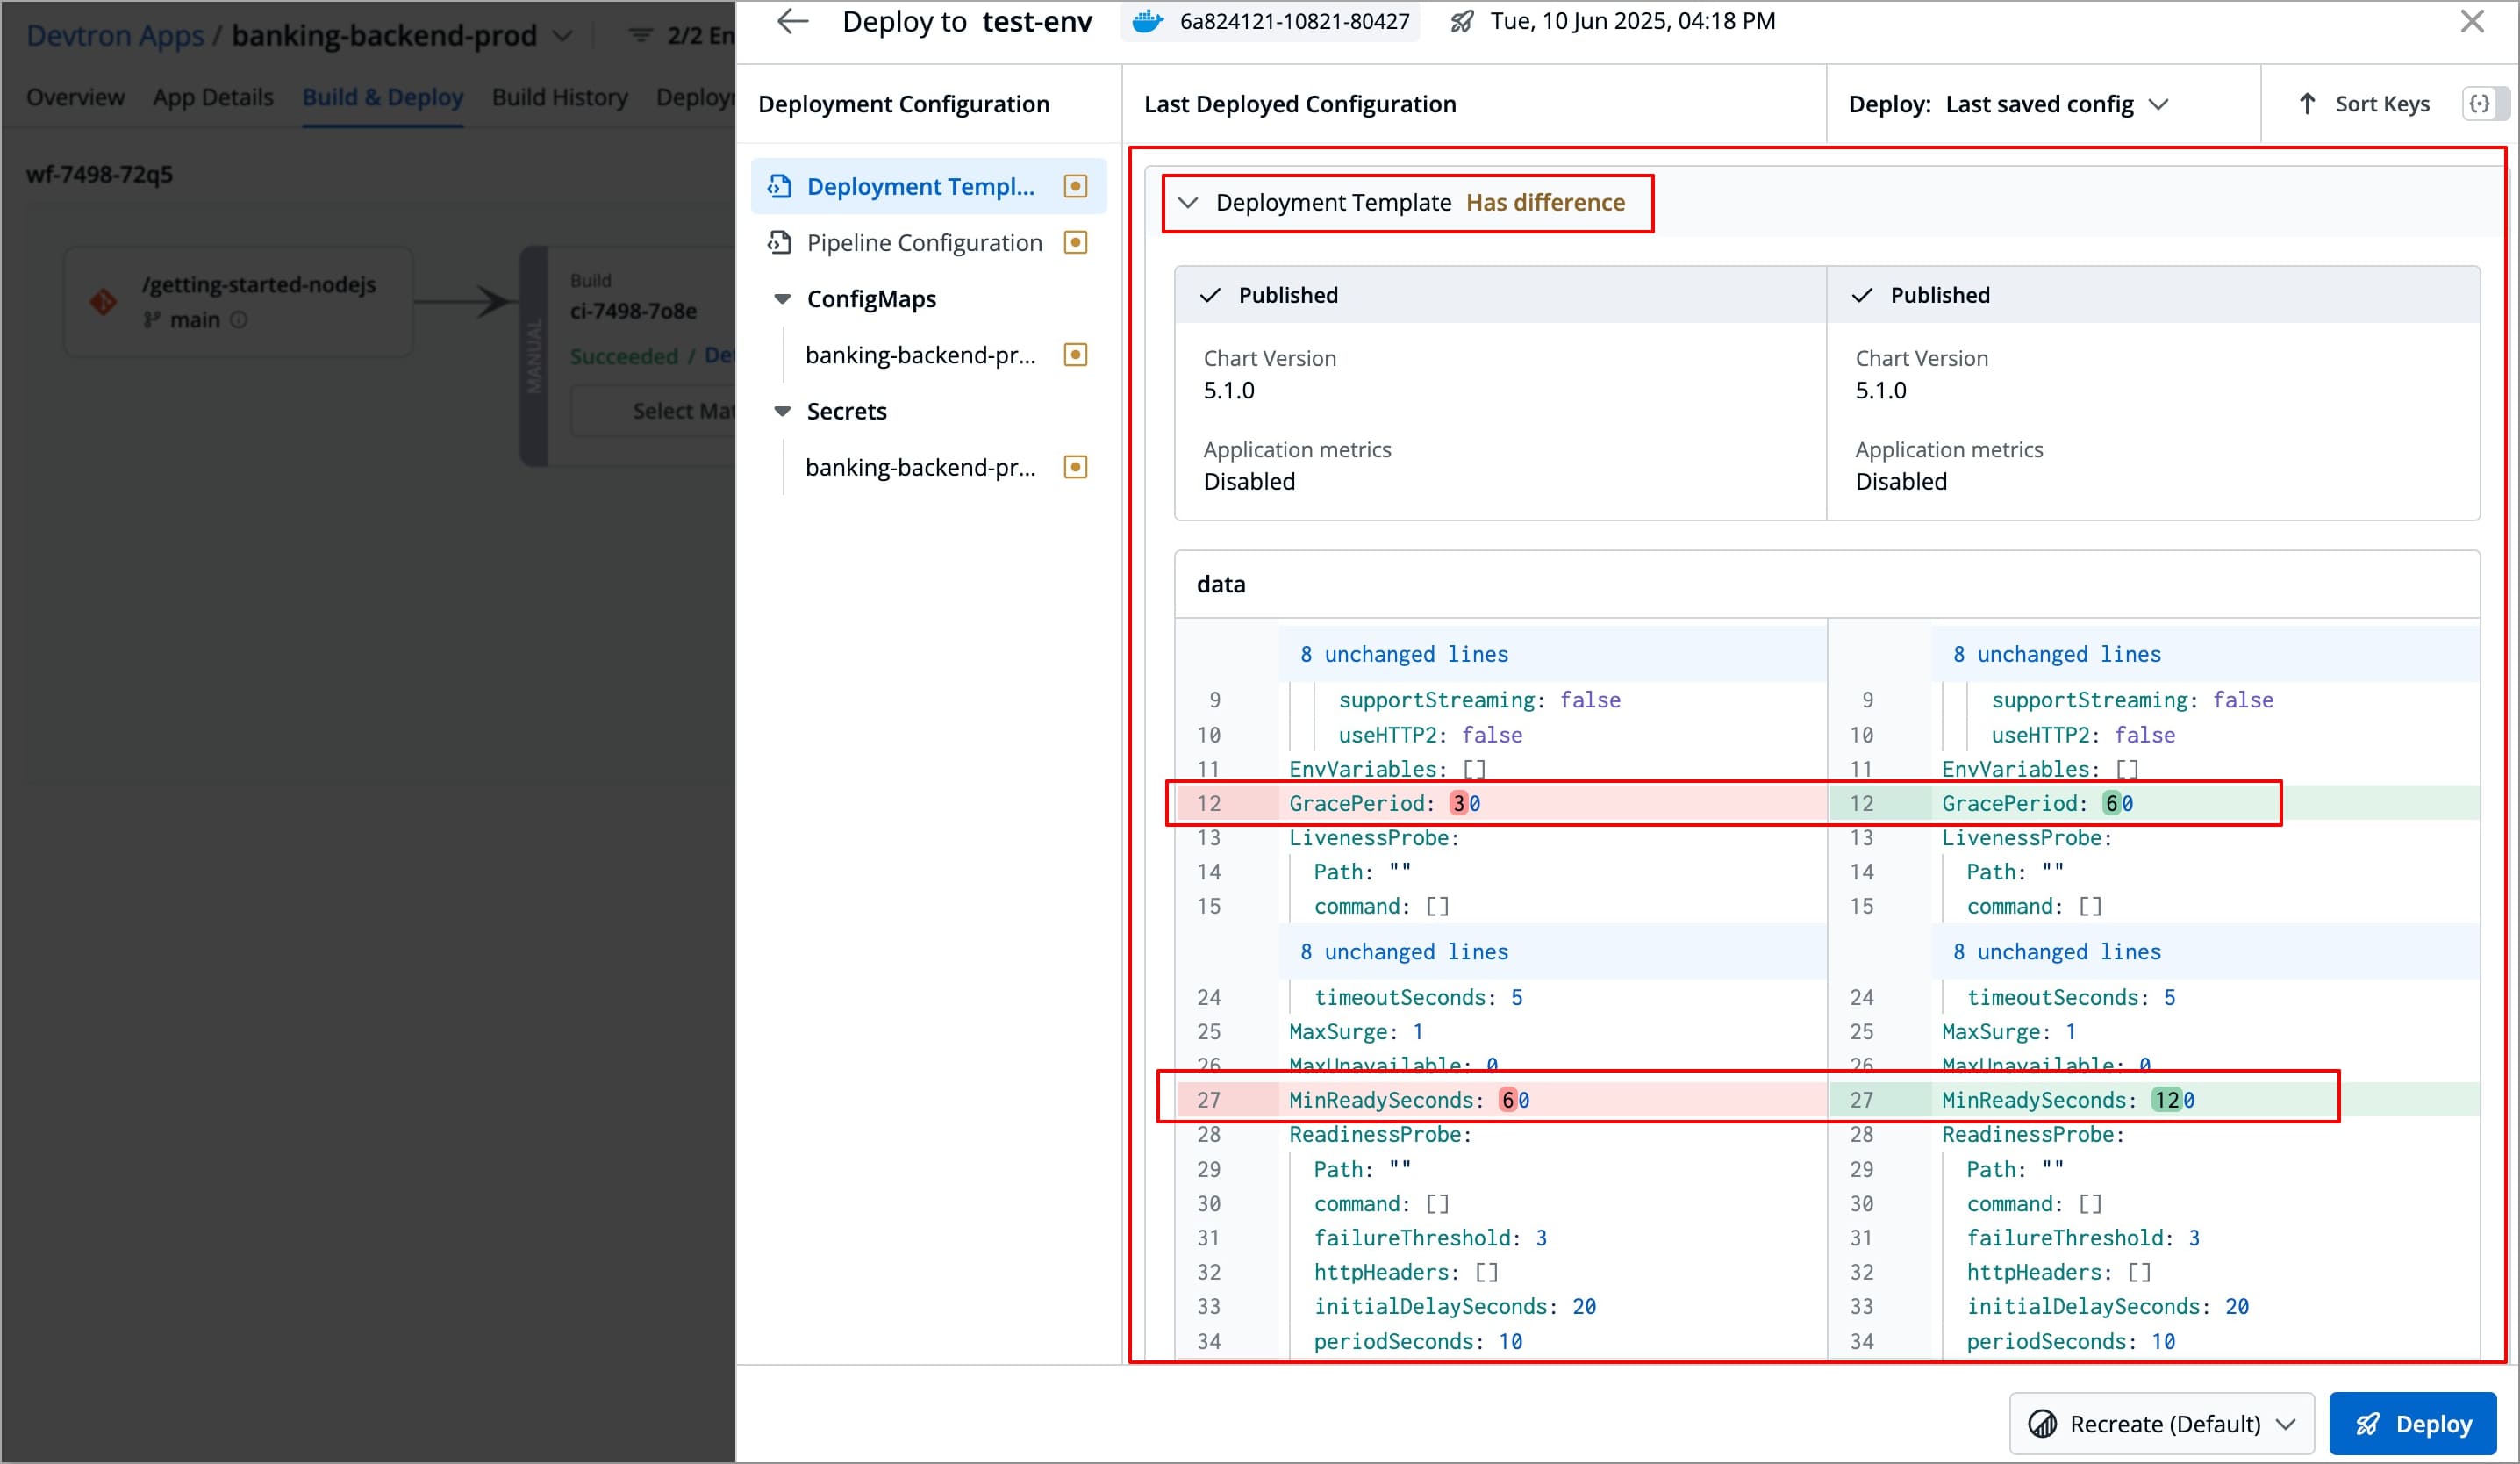This screenshot has width=2520, height=1464.
Task: Click the rocket icon next to the deployment timestamp
Action: point(1460,21)
